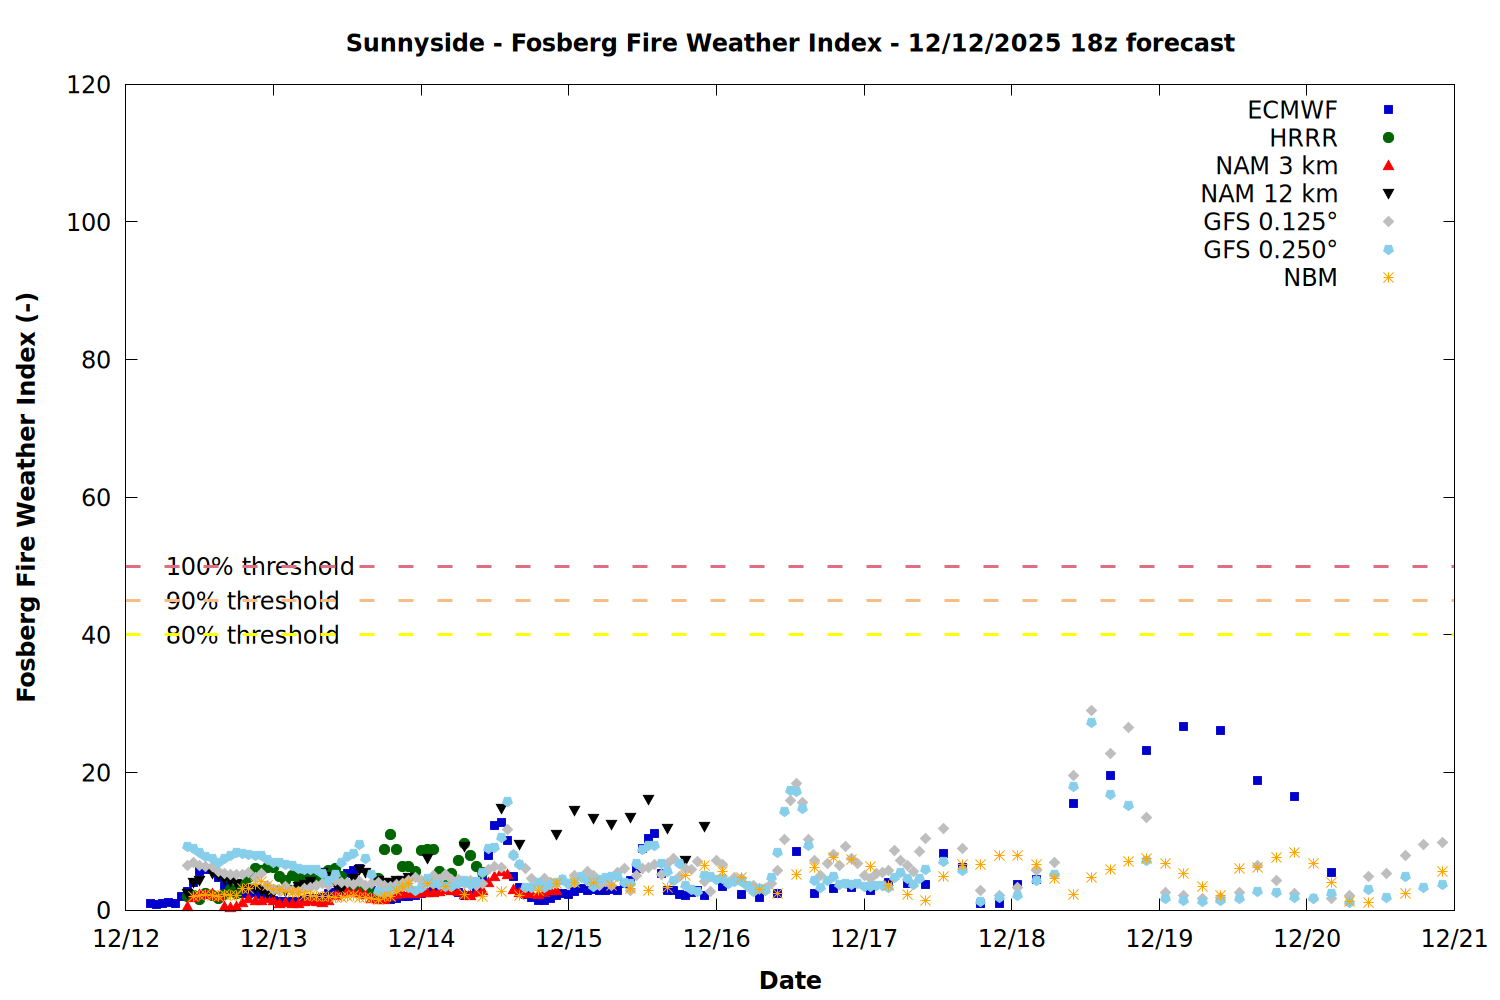Click the HRRR green circle legend marker
The height and width of the screenshot is (1000, 1500).
tap(1388, 138)
